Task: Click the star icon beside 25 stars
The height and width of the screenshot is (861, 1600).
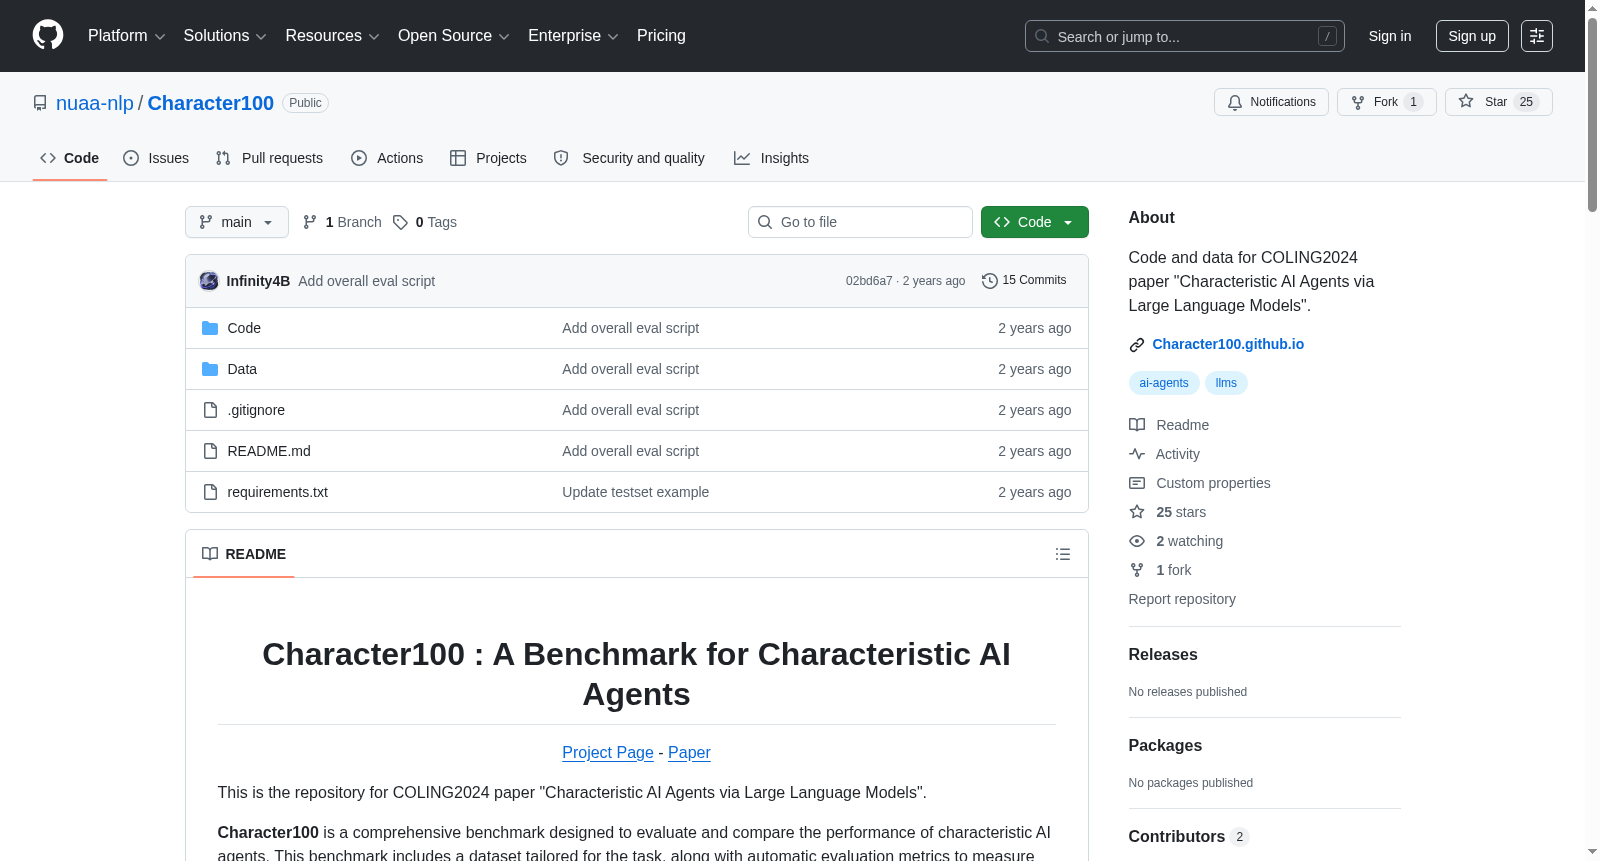Action: [x=1137, y=512]
